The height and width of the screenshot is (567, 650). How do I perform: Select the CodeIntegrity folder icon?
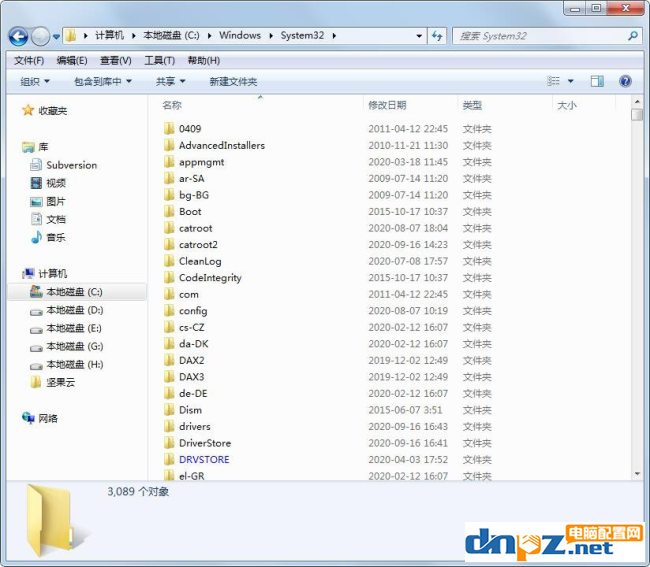(169, 278)
